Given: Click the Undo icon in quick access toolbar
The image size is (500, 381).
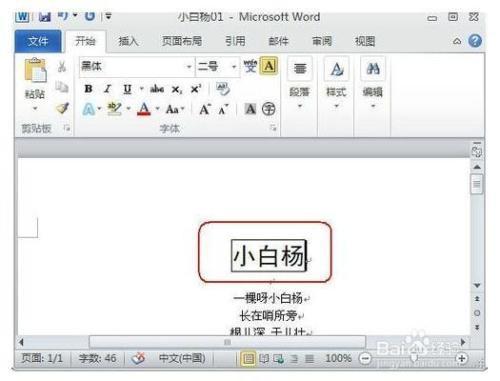Looking at the screenshot, I should (x=63, y=16).
